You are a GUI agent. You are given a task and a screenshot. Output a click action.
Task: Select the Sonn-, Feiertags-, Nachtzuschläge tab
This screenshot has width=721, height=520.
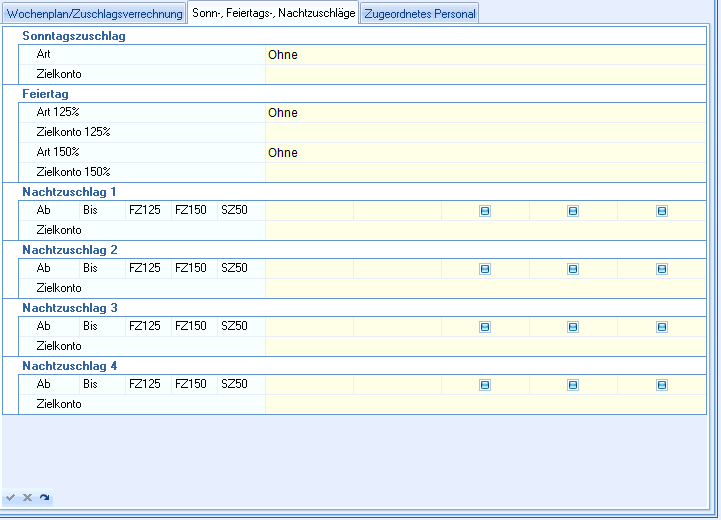coord(273,14)
